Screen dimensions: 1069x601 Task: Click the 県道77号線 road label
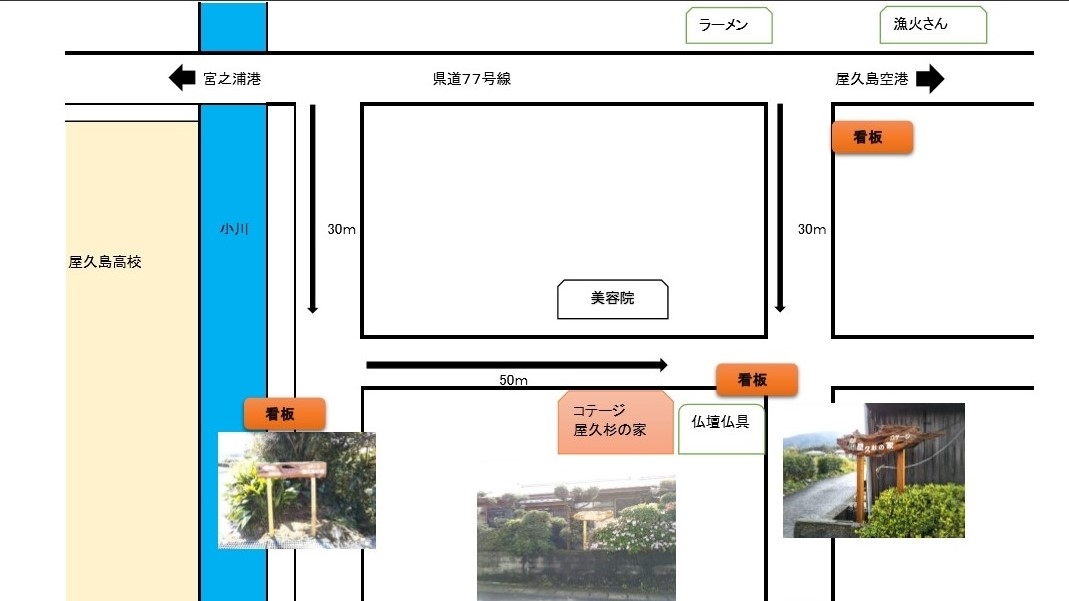(472, 79)
